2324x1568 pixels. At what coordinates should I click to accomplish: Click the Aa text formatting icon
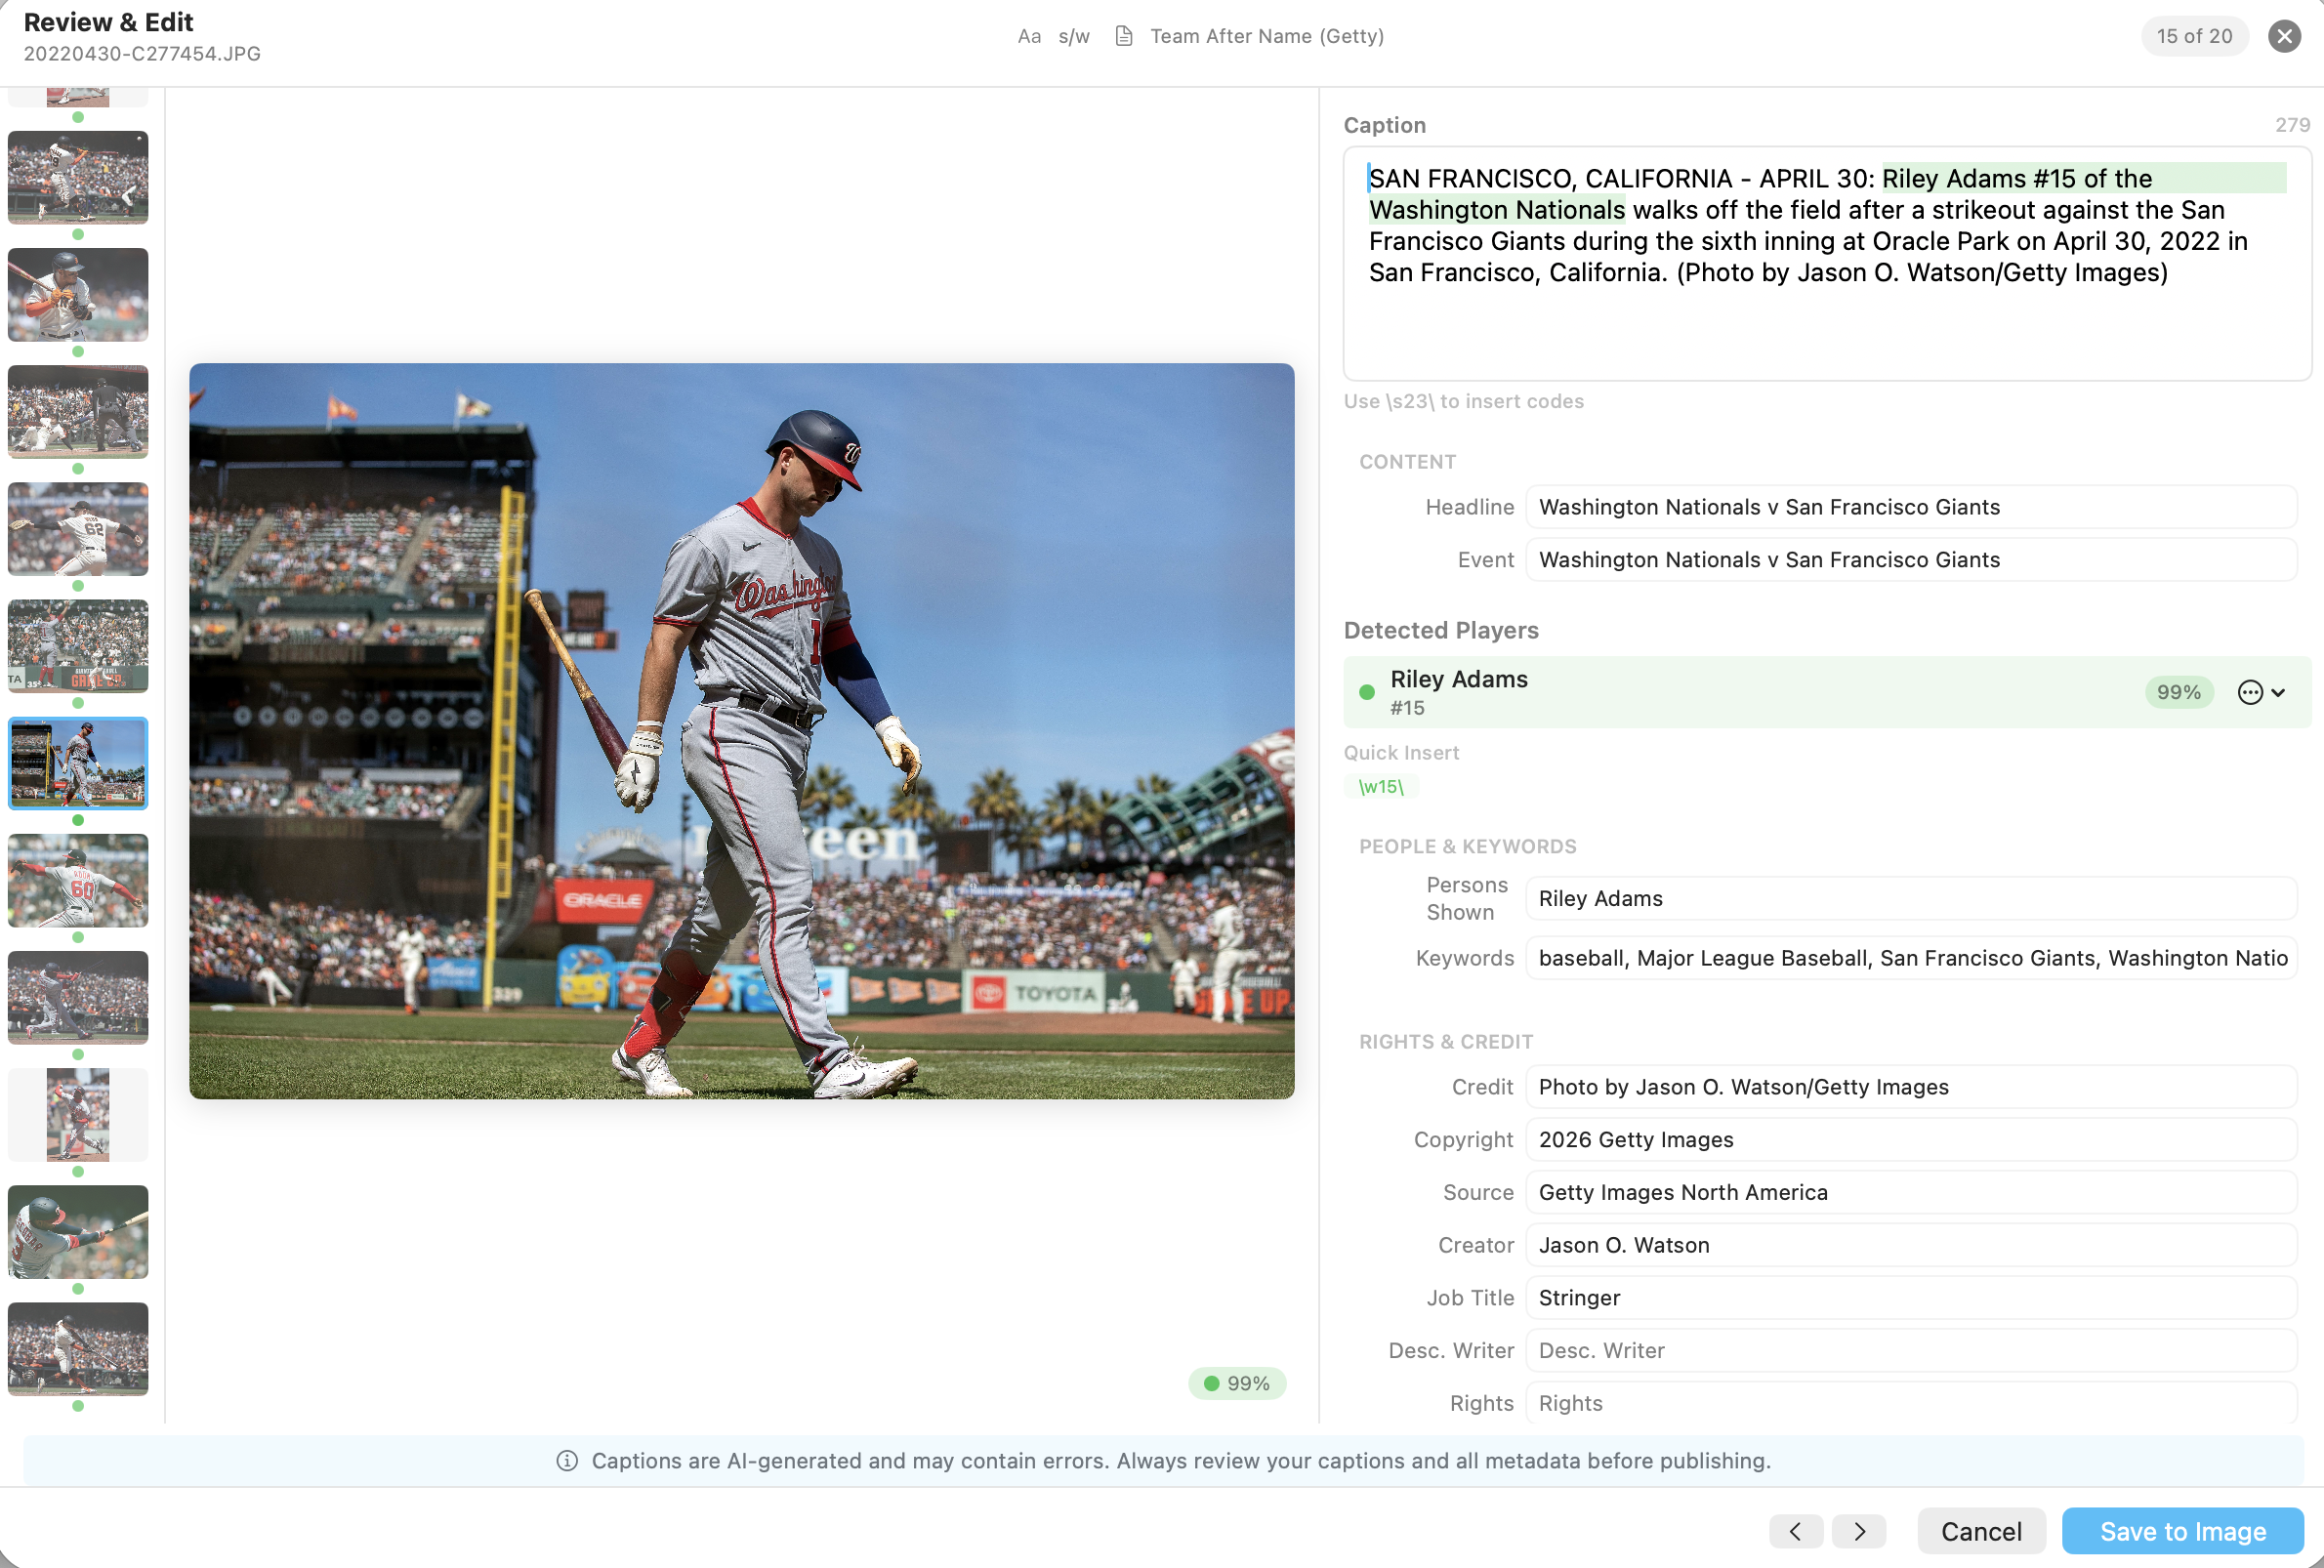tap(1029, 36)
